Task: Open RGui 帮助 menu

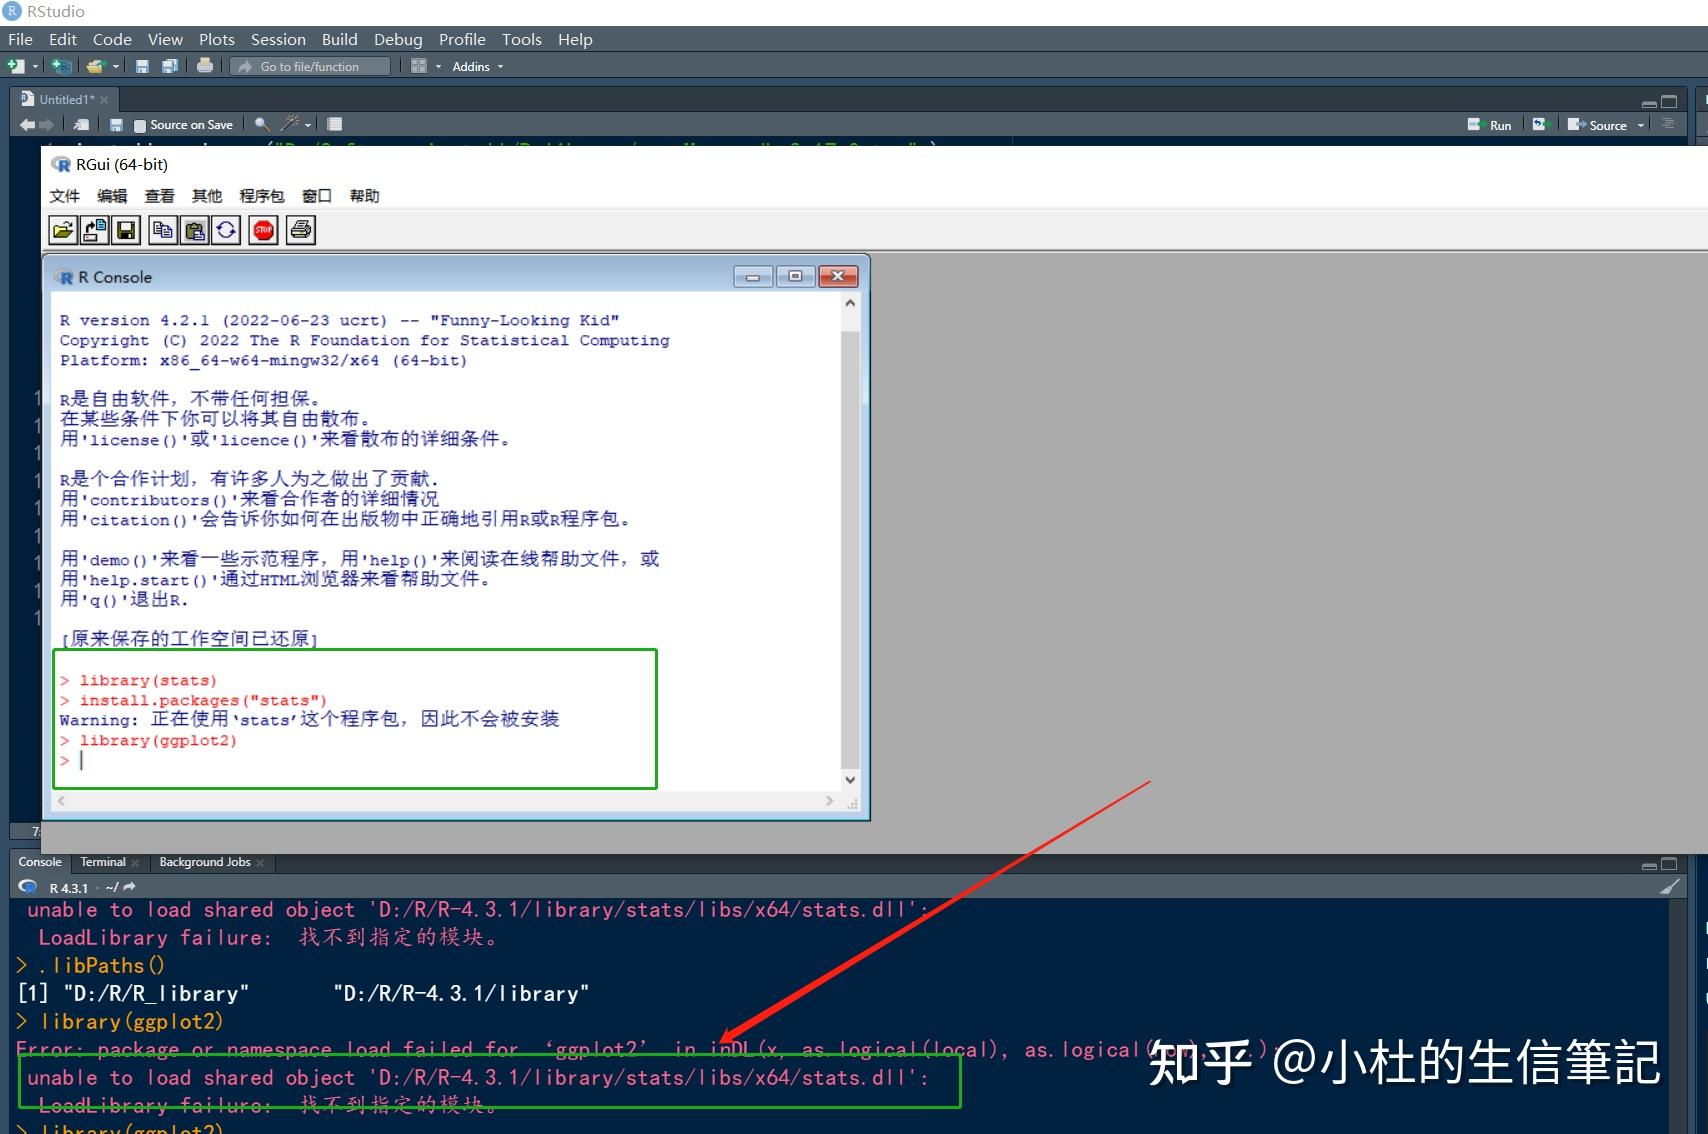Action: [x=364, y=196]
